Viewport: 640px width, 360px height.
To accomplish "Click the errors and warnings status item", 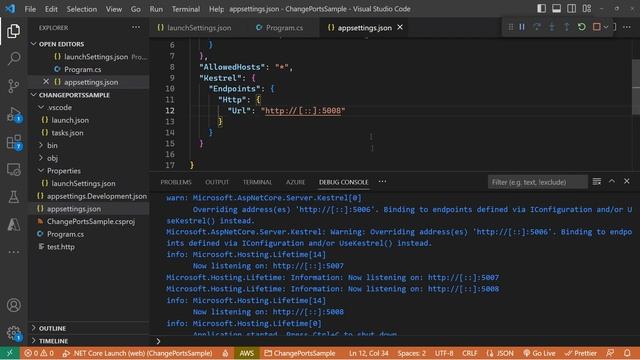I will (x=39, y=353).
